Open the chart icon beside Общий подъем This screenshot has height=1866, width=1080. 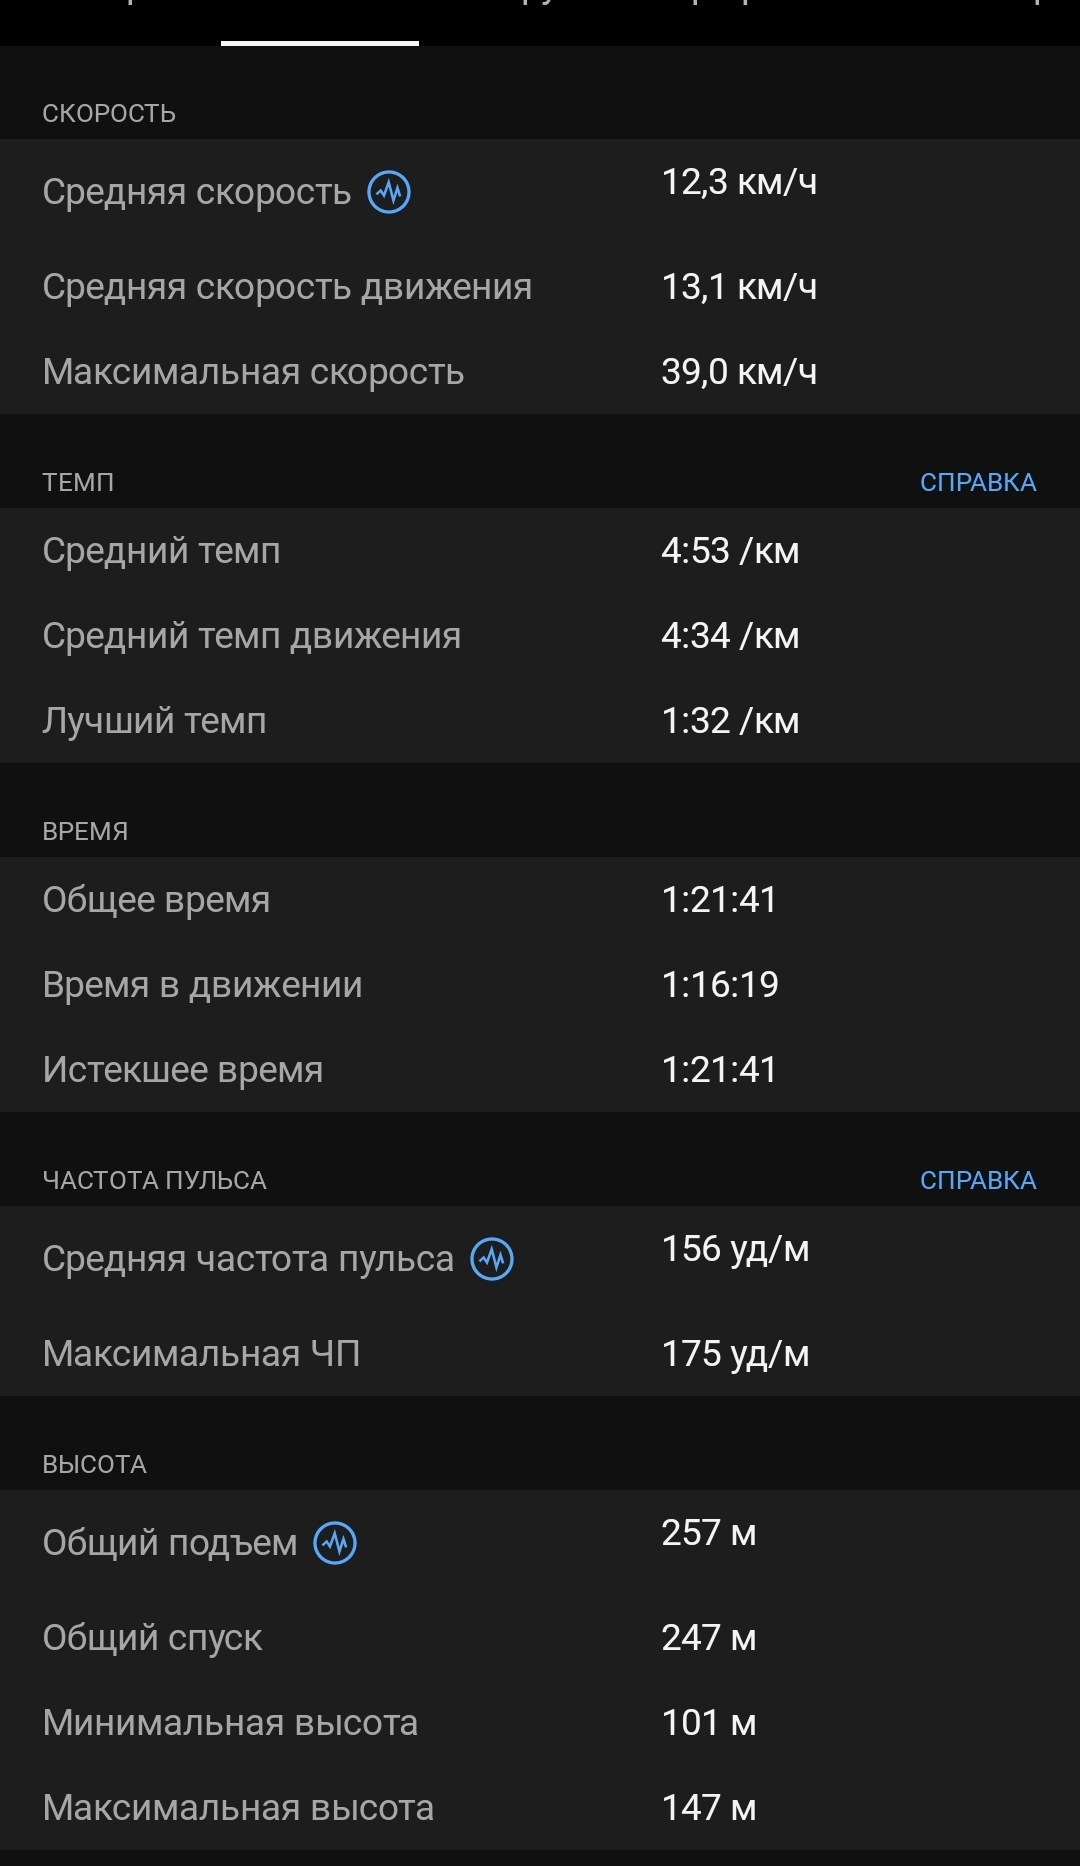pyautogui.click(x=335, y=1543)
